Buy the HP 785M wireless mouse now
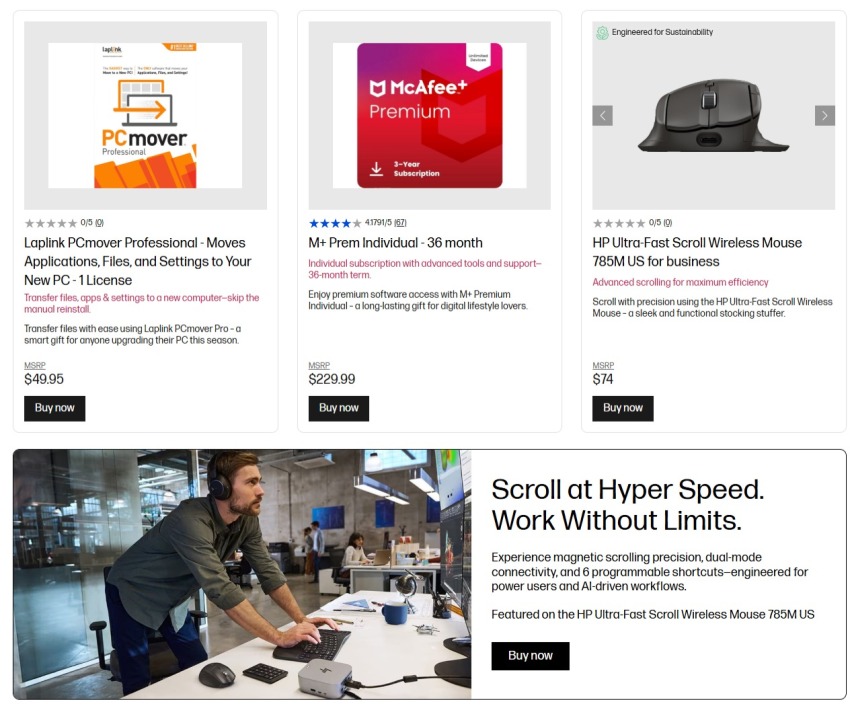850x710 pixels. tap(623, 408)
